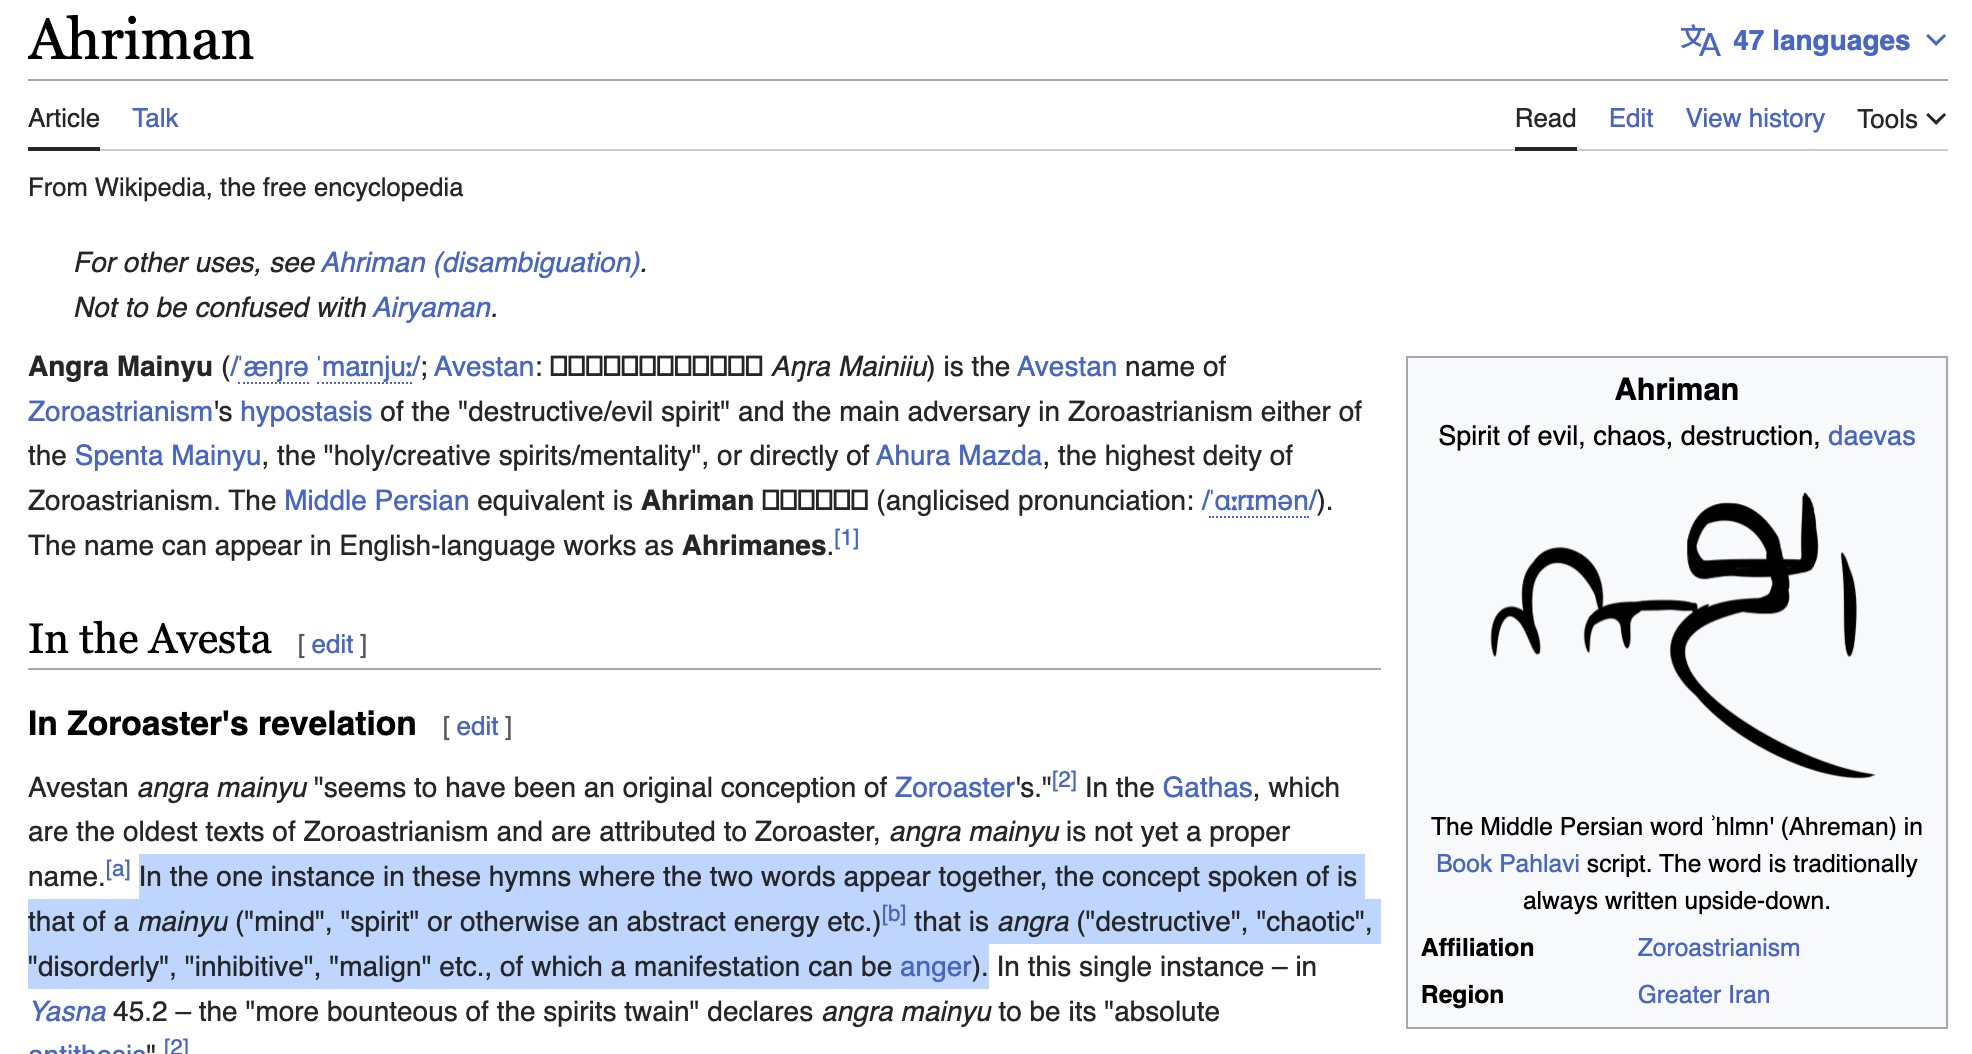Follow the Book Pahlavi link in caption
1972x1054 pixels.
pyautogui.click(x=1507, y=864)
